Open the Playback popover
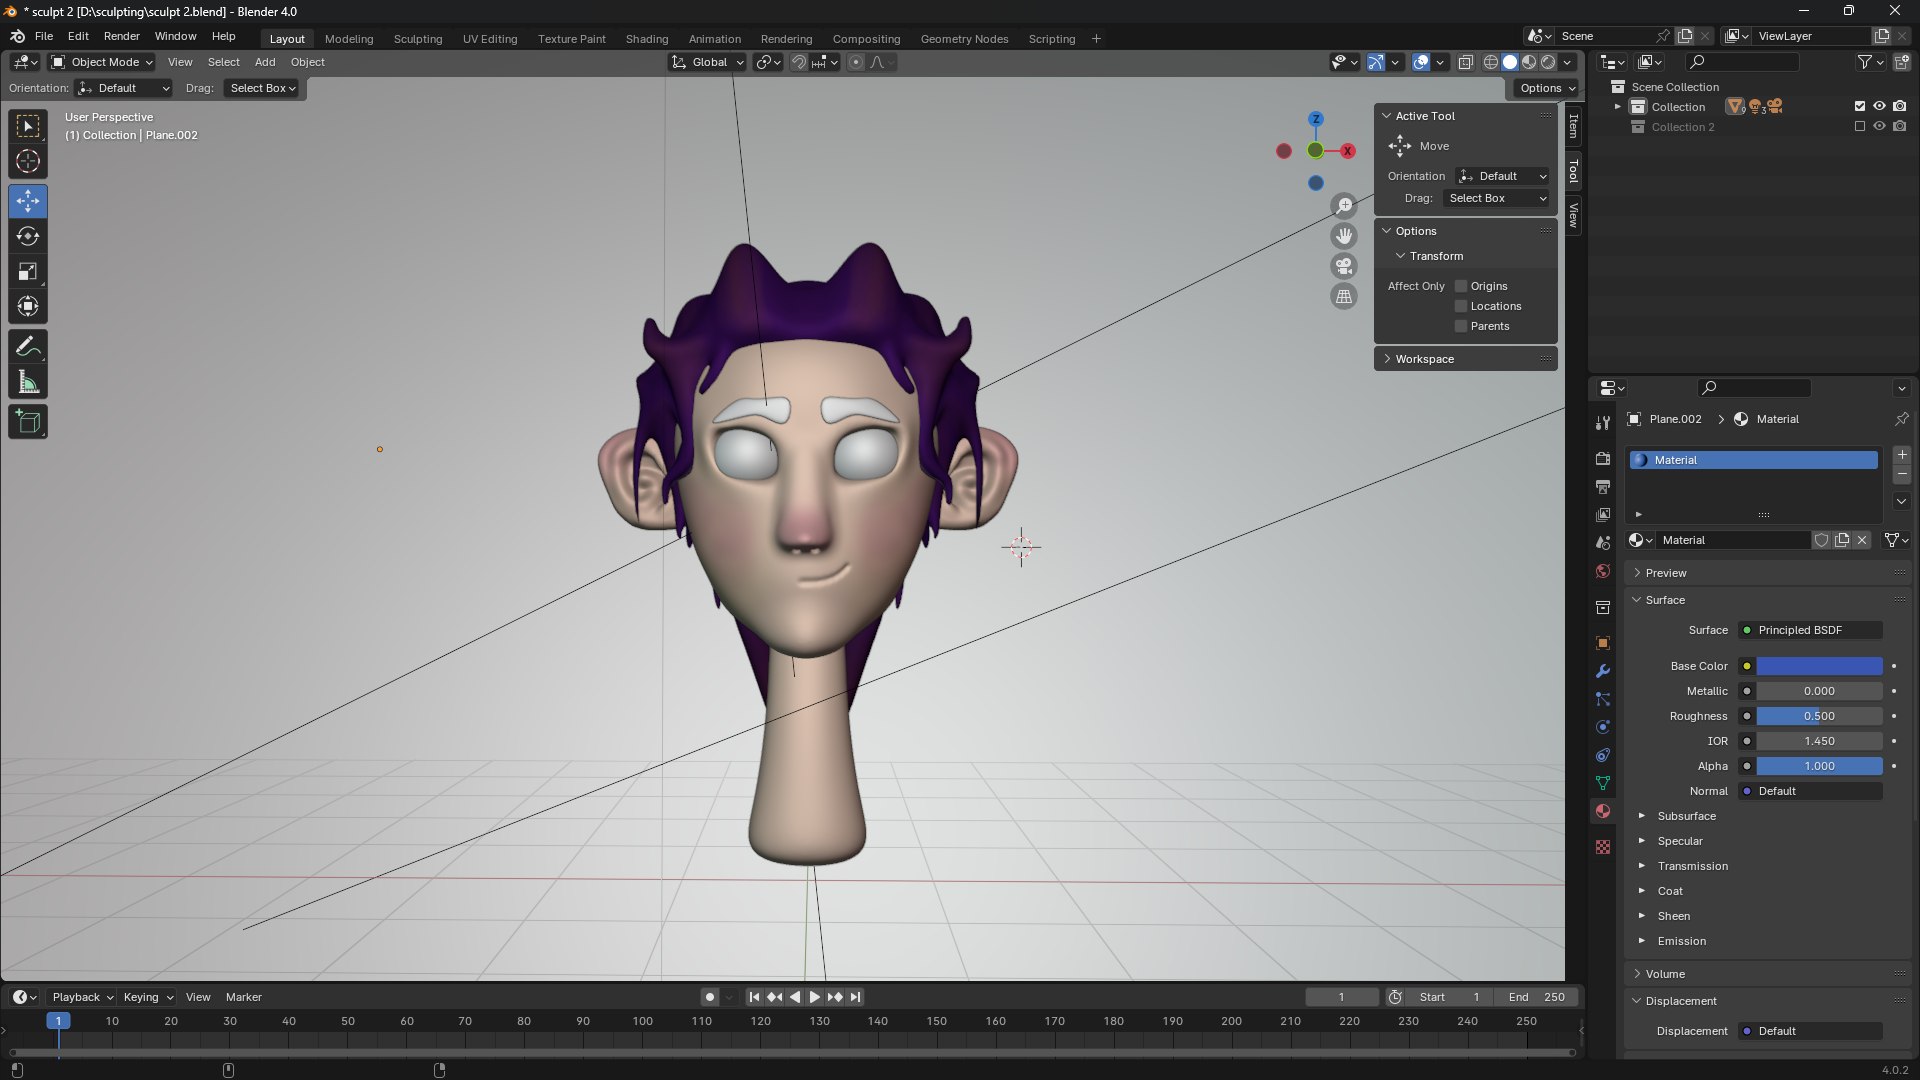This screenshot has width=1920, height=1080. pos(82,997)
